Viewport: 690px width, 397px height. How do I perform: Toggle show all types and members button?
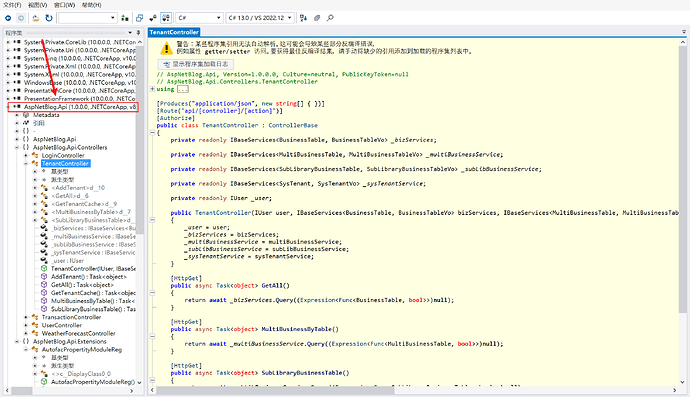point(166,18)
